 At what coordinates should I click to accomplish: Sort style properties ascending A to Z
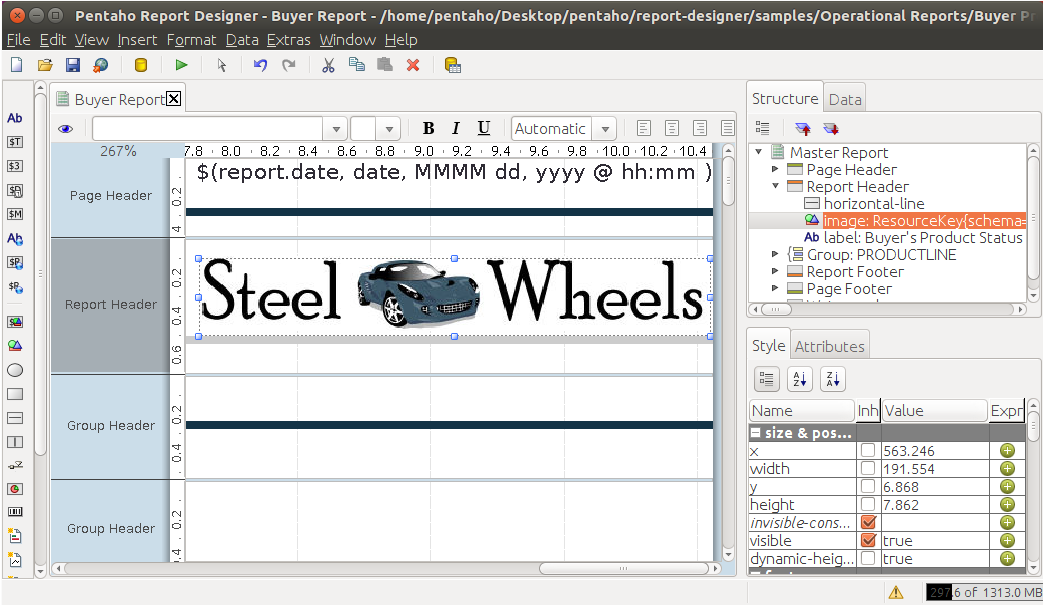(x=800, y=379)
